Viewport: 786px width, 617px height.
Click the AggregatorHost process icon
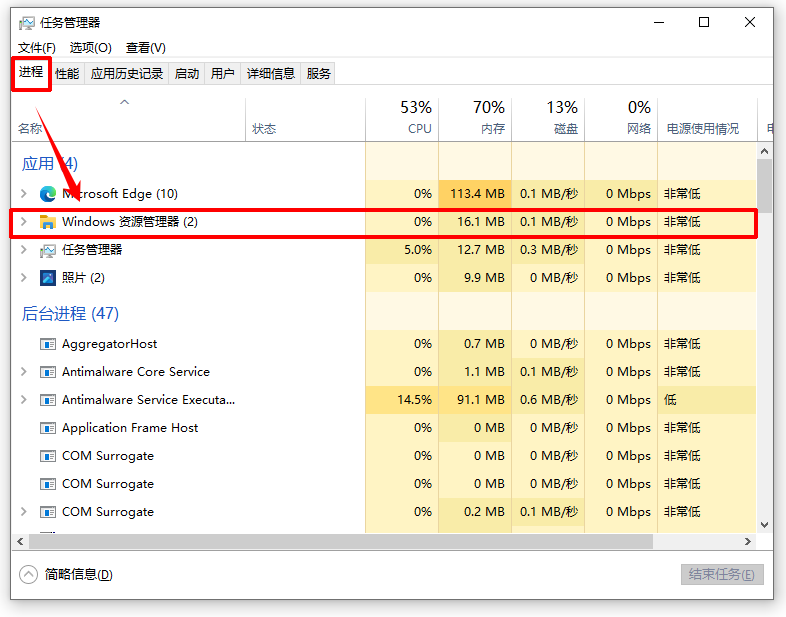pos(48,344)
